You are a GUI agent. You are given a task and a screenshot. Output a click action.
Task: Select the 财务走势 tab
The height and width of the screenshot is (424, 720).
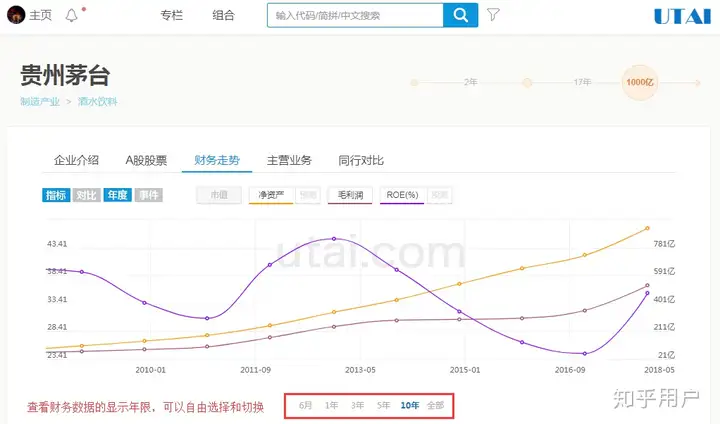[217, 160]
